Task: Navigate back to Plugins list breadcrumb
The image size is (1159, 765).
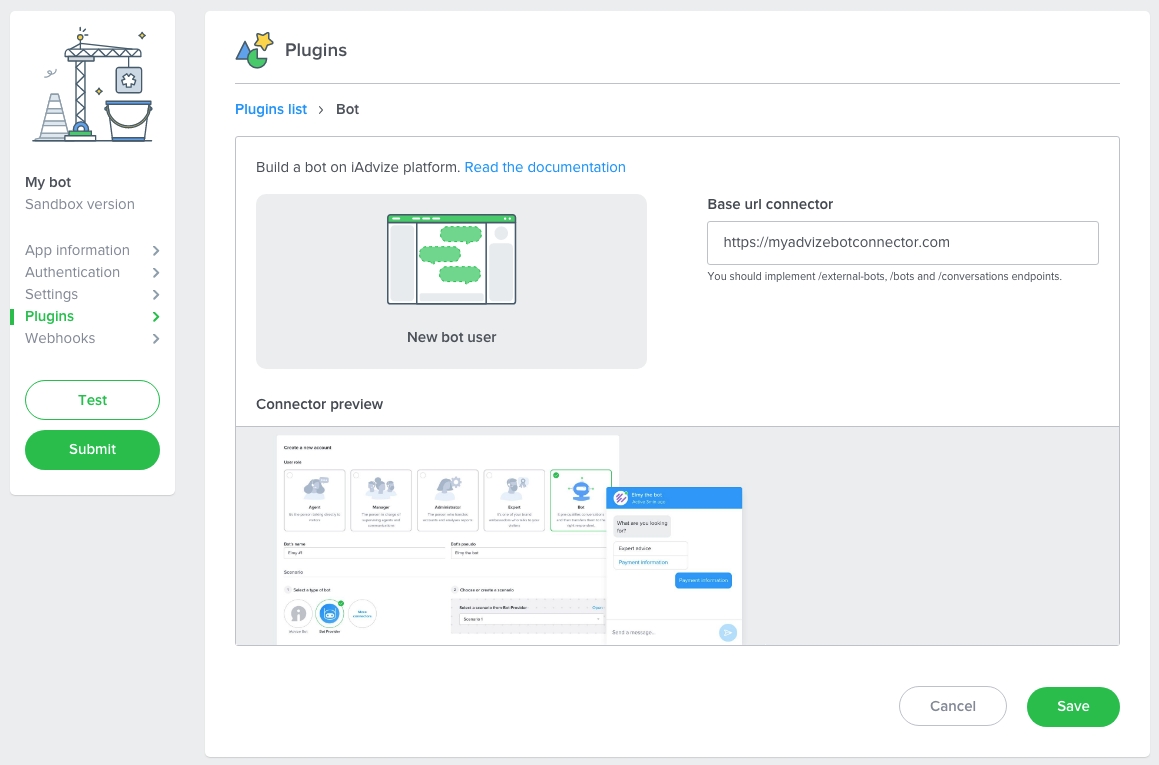Action: tap(271, 109)
